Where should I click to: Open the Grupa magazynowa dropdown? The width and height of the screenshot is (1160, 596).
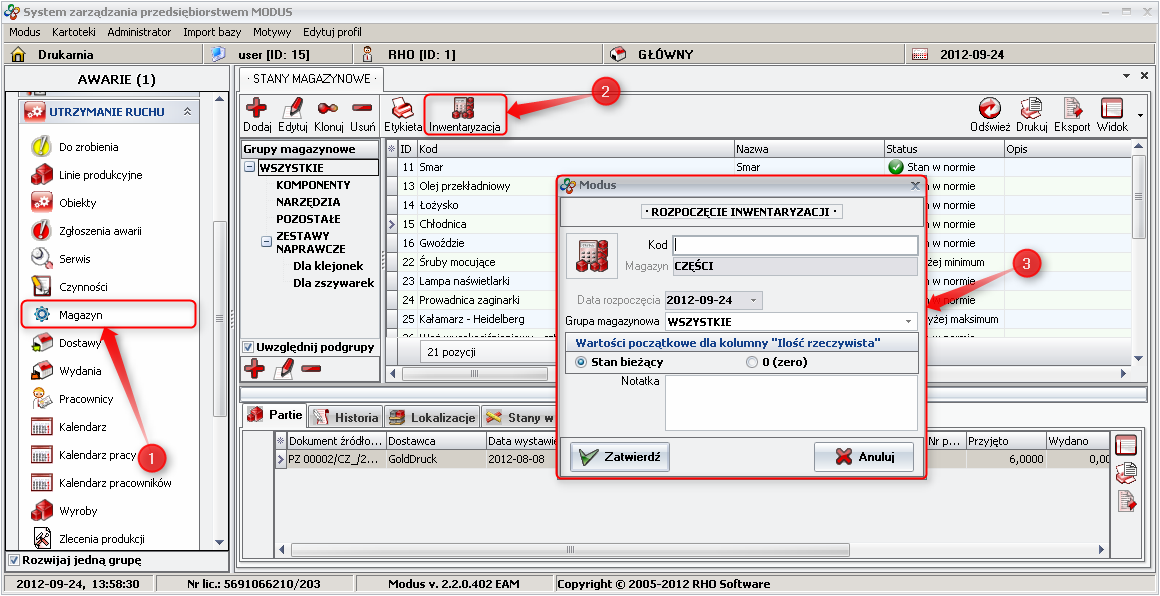click(x=908, y=322)
